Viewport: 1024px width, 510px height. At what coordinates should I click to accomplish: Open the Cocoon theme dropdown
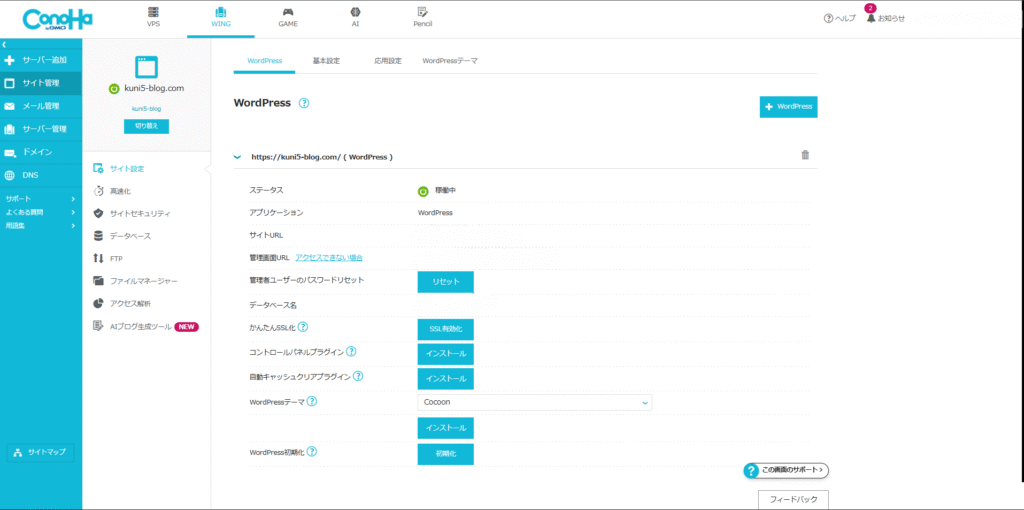click(534, 402)
